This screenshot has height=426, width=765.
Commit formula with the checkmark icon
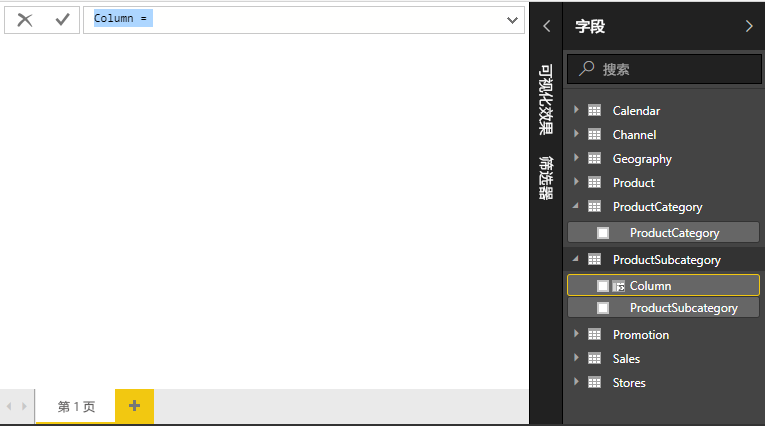[62, 20]
